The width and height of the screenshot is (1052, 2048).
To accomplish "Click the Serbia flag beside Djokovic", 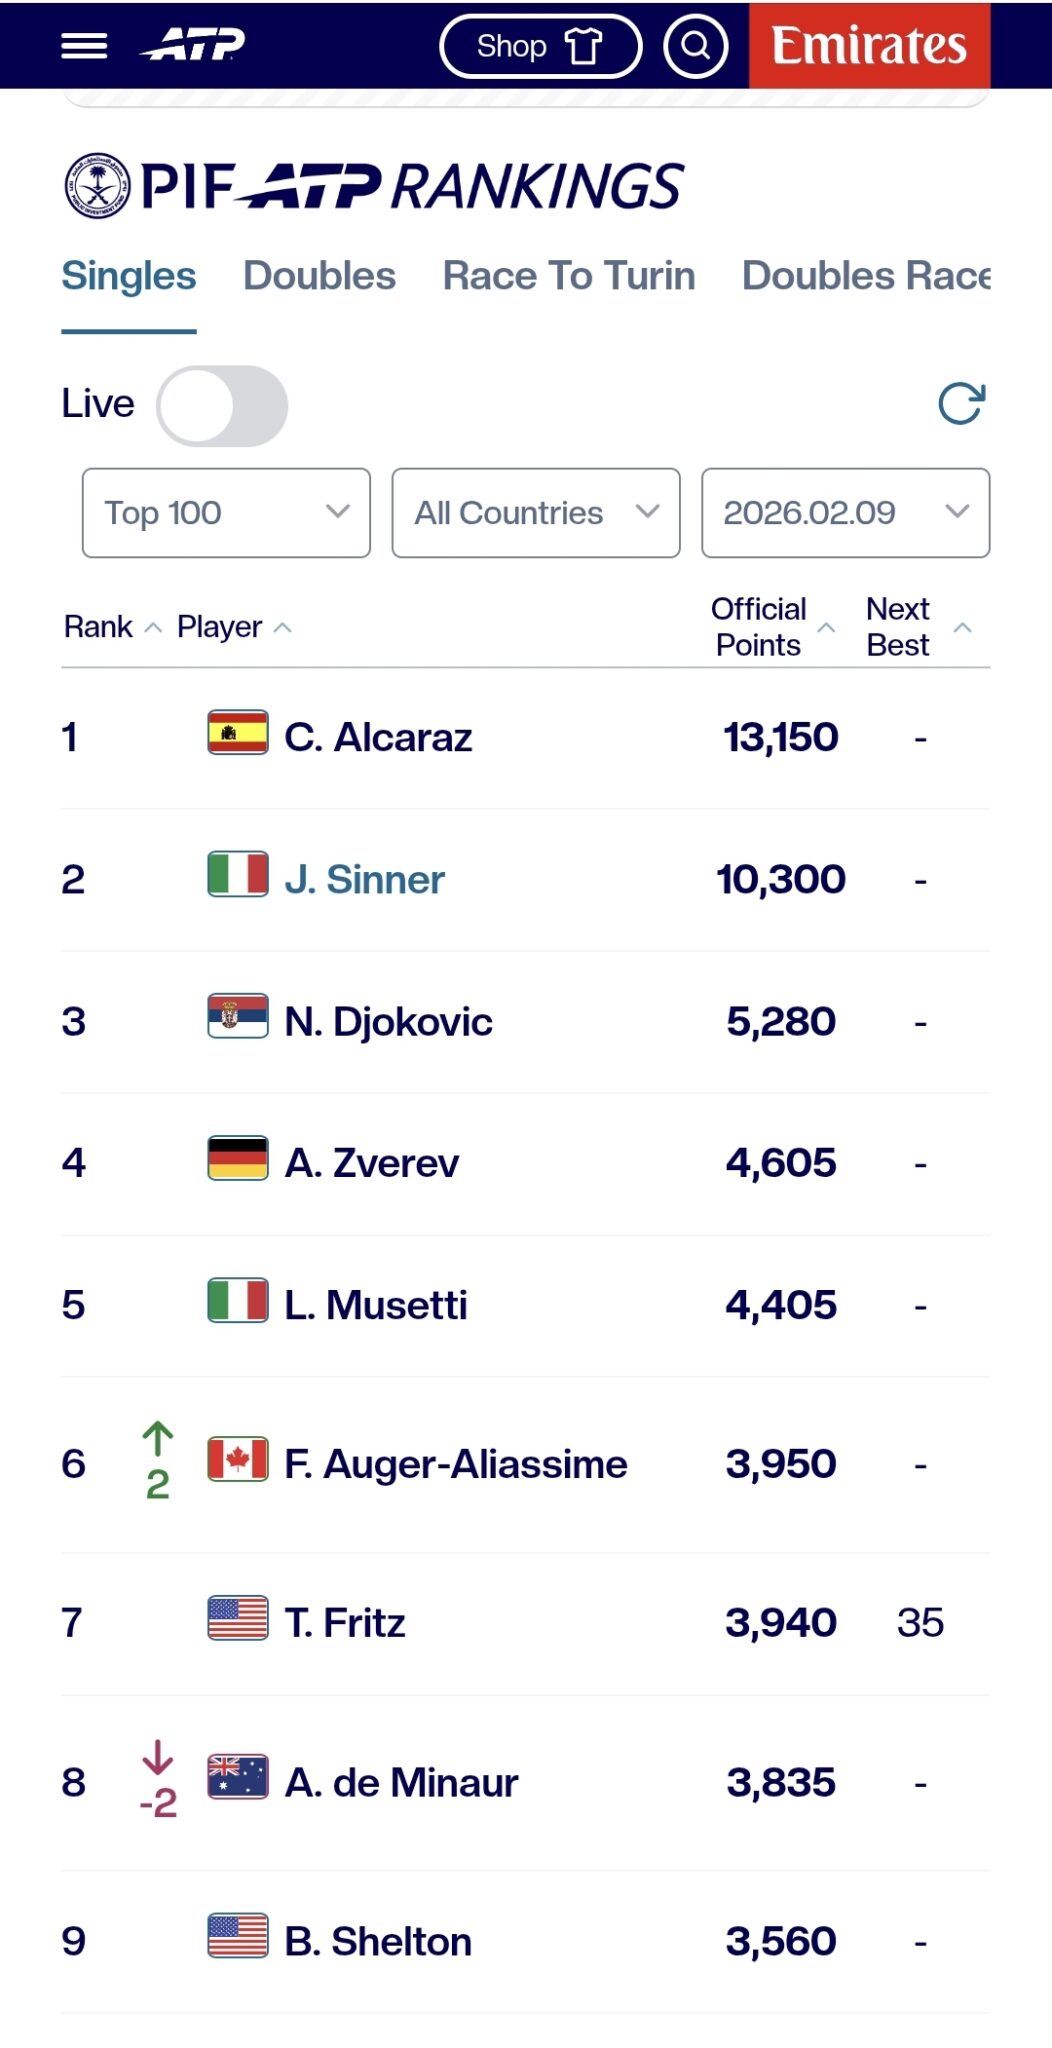I will (x=237, y=1016).
